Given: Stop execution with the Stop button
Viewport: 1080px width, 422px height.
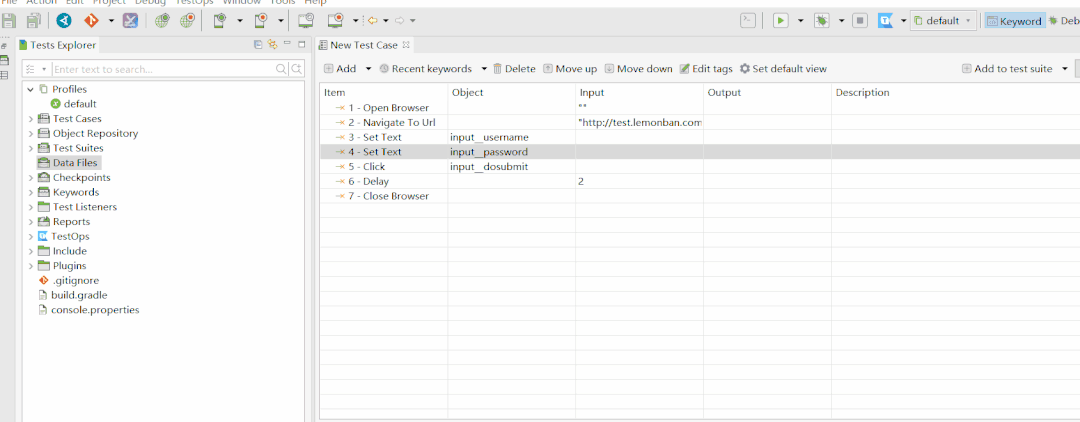Looking at the screenshot, I should (860, 21).
